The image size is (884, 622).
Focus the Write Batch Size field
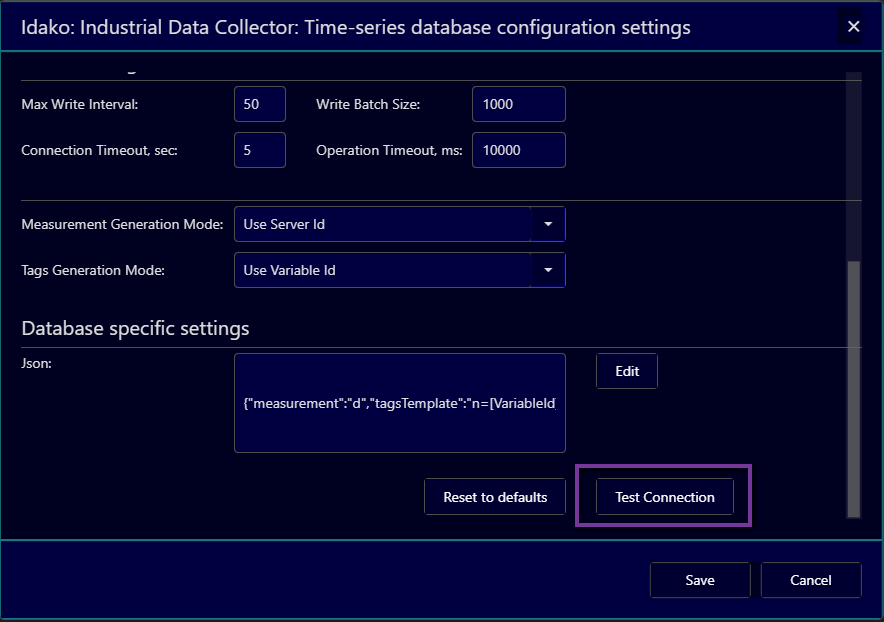pos(518,104)
